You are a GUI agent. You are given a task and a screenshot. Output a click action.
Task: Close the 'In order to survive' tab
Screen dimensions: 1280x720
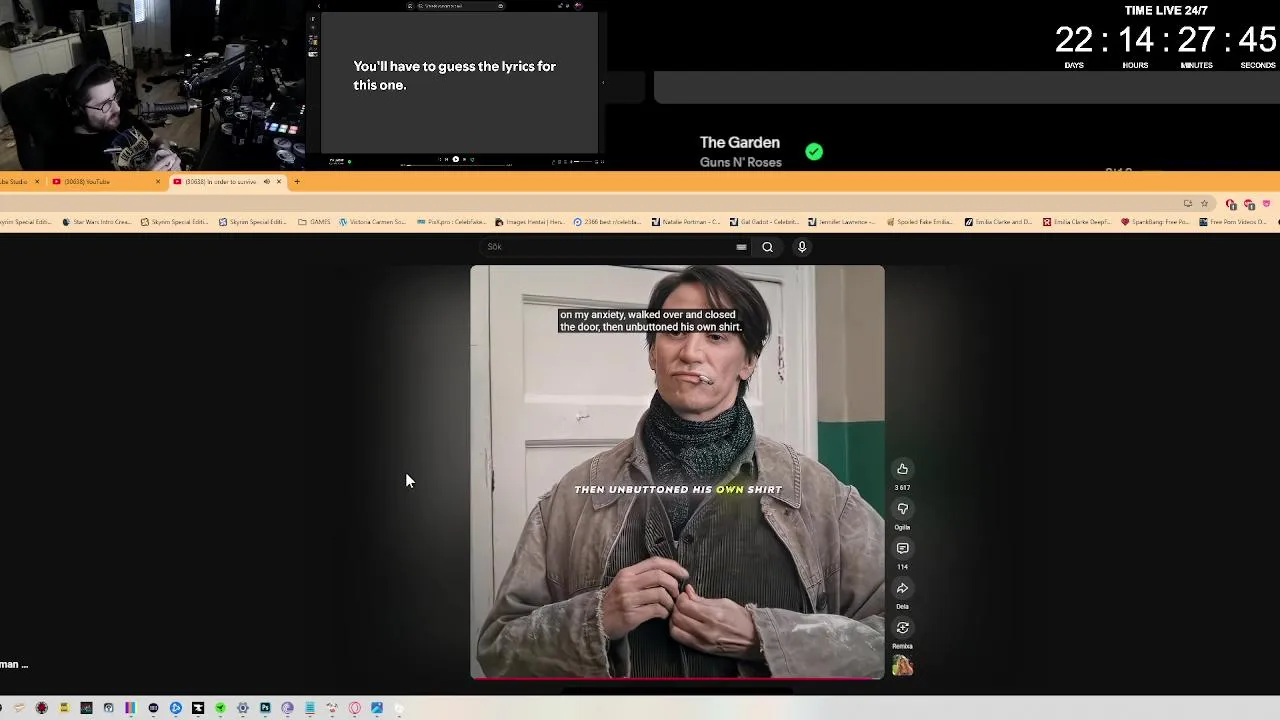click(279, 182)
